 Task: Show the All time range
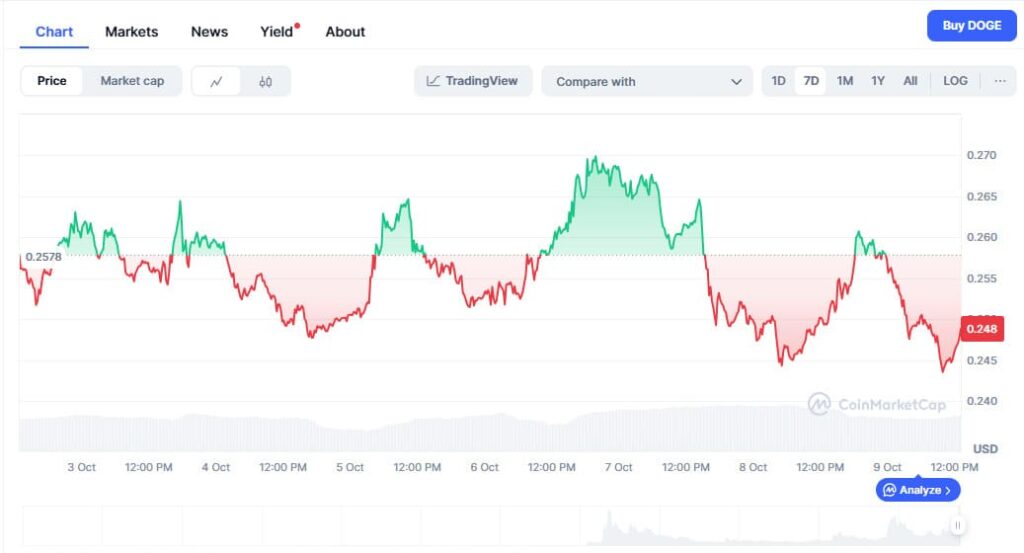[910, 81]
